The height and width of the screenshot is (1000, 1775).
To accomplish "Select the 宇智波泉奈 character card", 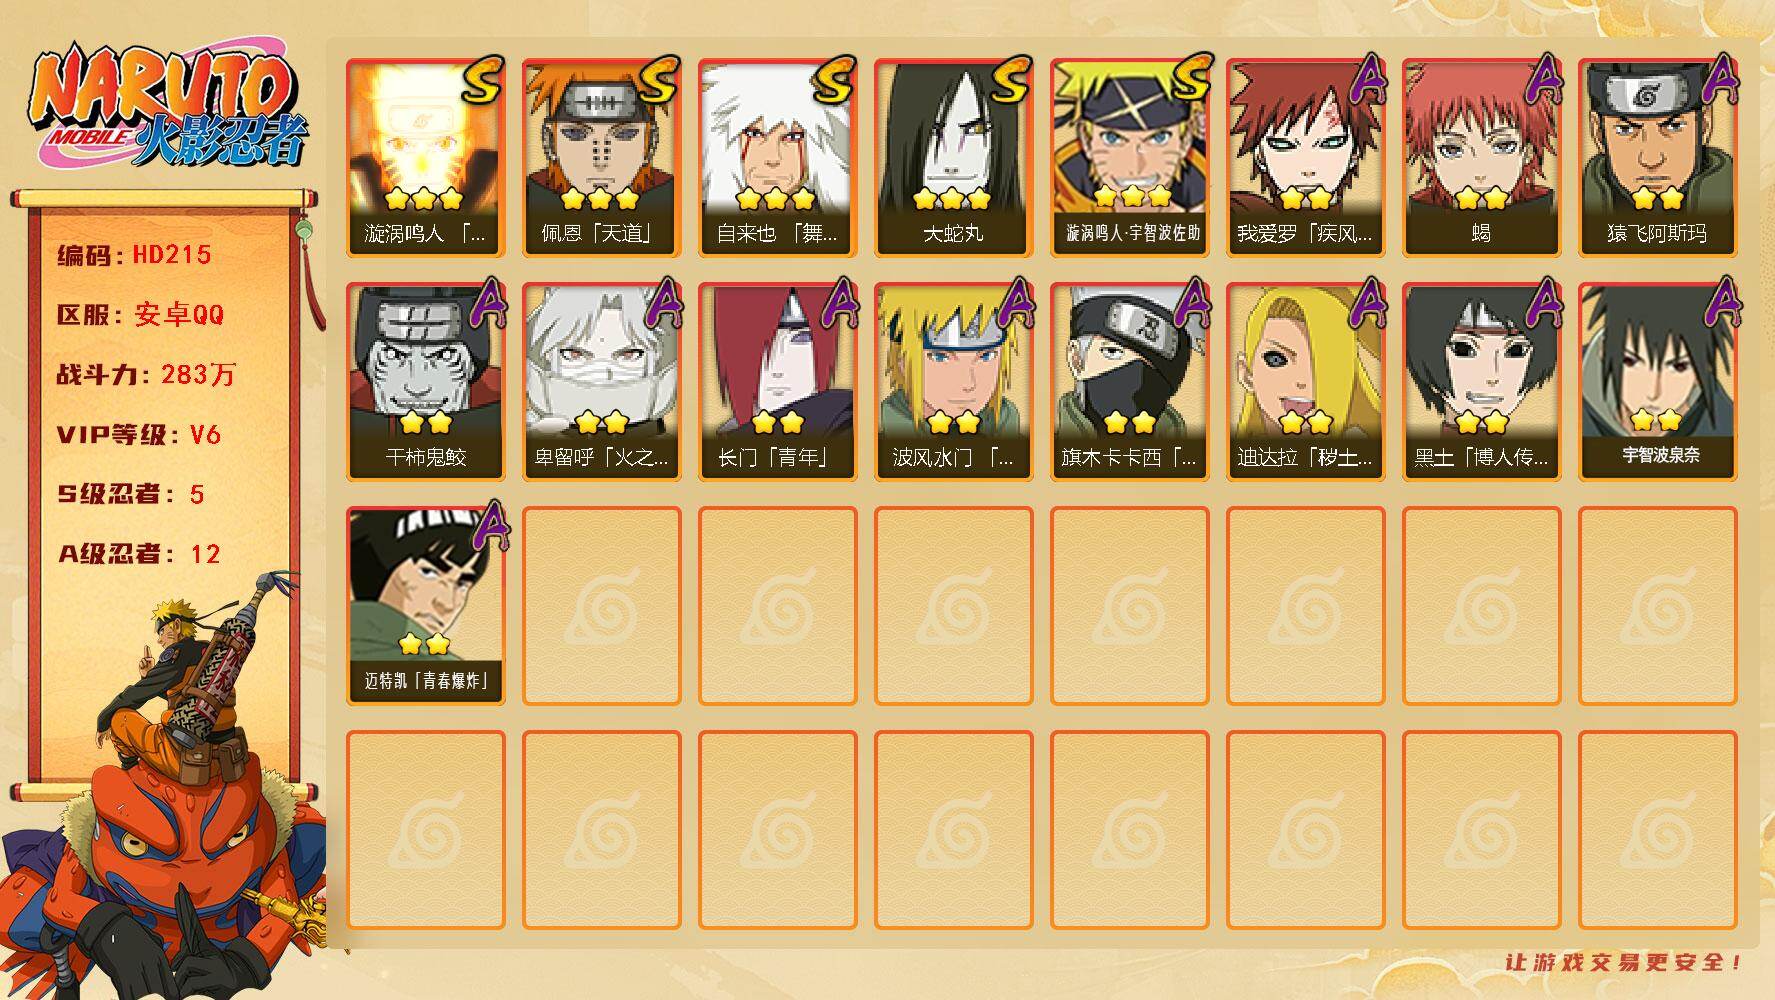I will pos(1657,381).
